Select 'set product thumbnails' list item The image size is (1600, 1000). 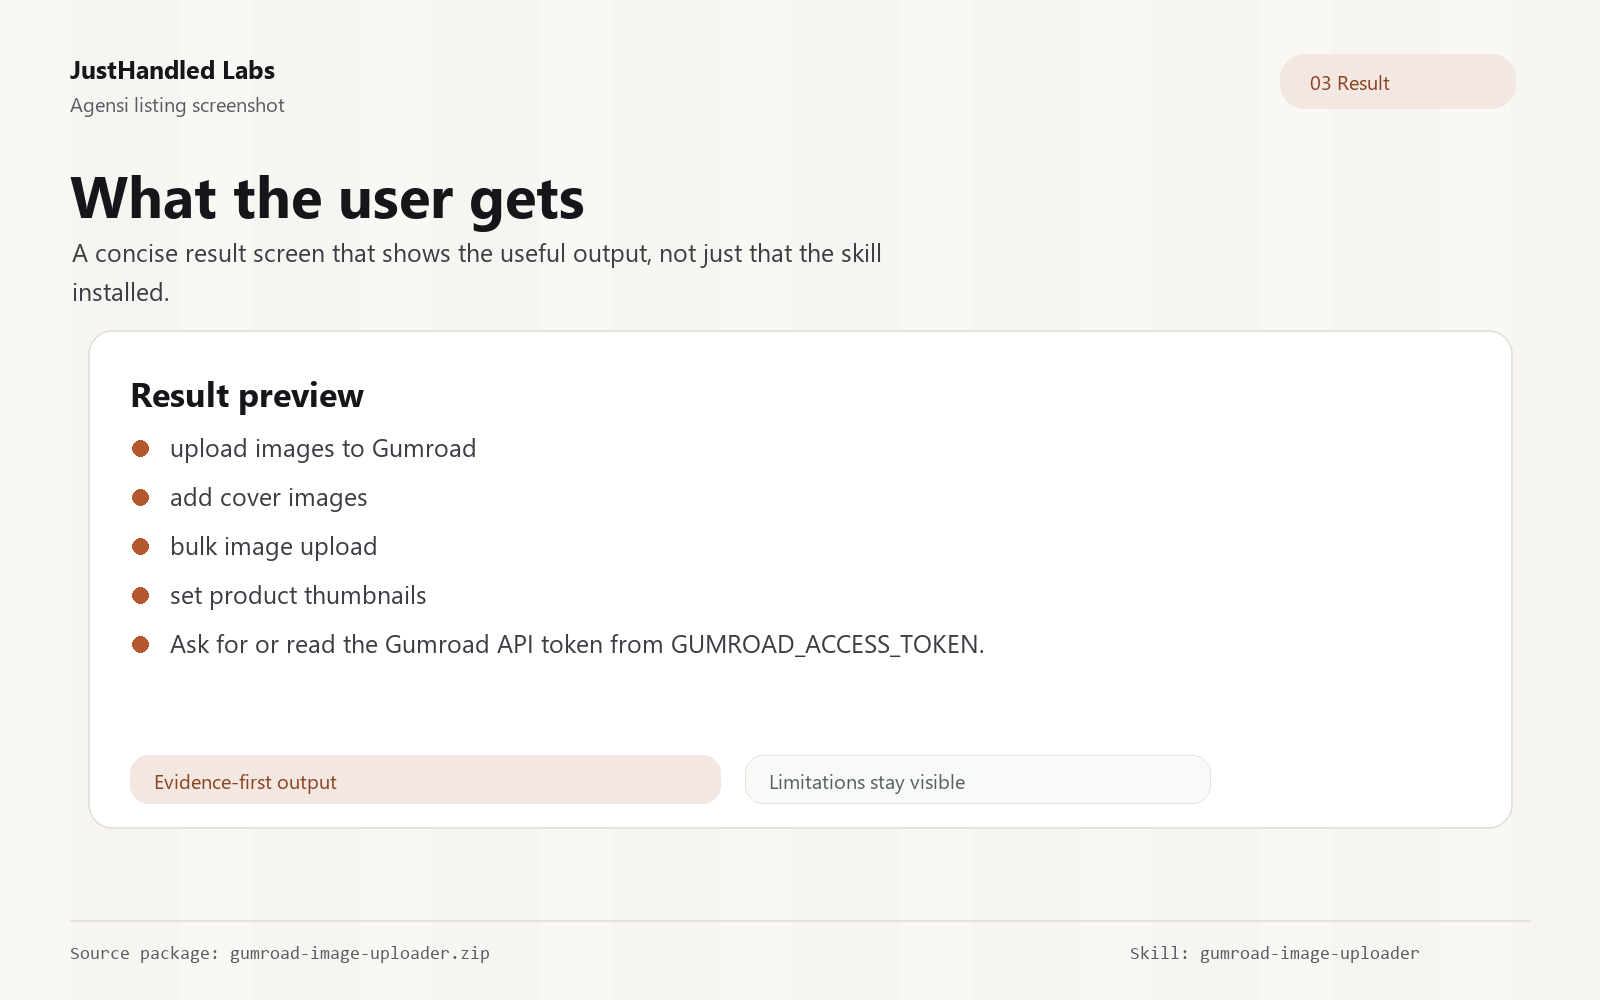(298, 596)
